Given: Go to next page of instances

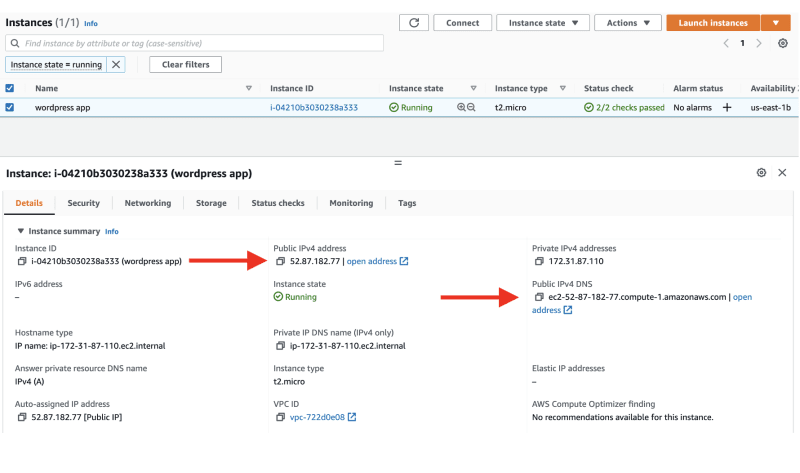Looking at the screenshot, I should pos(759,43).
